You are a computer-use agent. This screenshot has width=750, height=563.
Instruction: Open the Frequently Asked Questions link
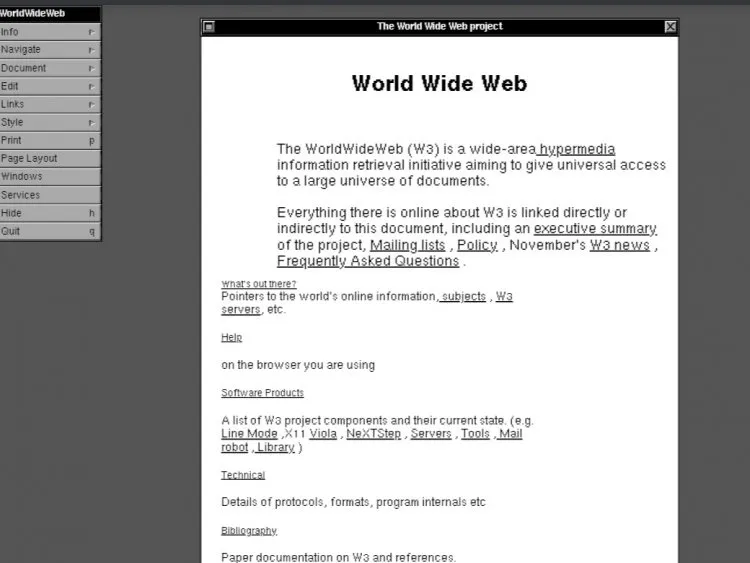[367, 261]
